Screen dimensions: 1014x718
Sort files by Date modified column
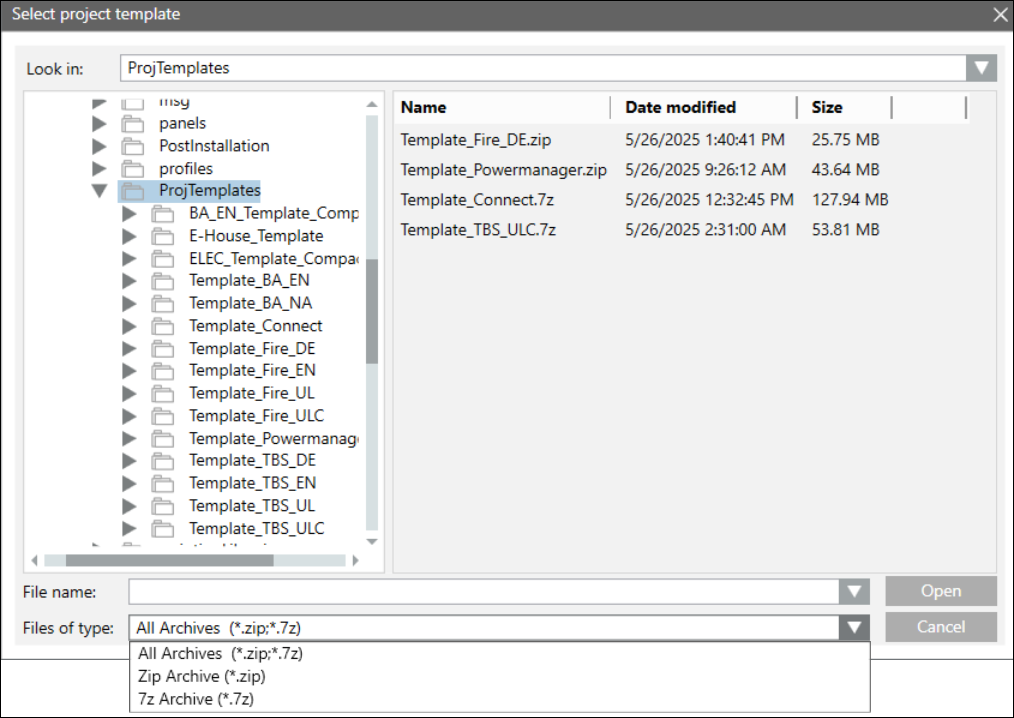coord(680,107)
